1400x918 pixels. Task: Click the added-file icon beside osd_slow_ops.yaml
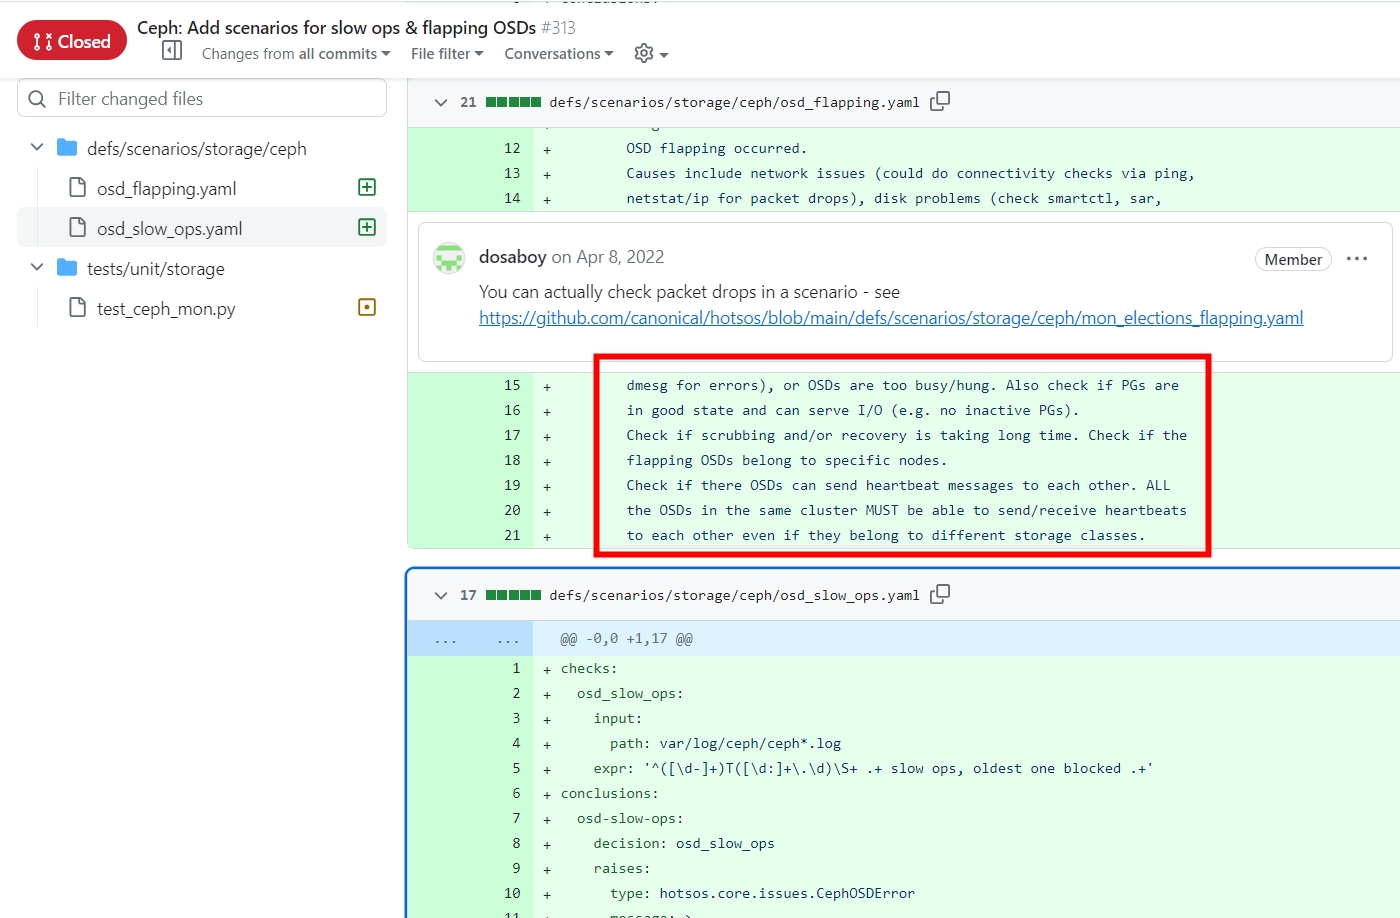click(x=367, y=227)
